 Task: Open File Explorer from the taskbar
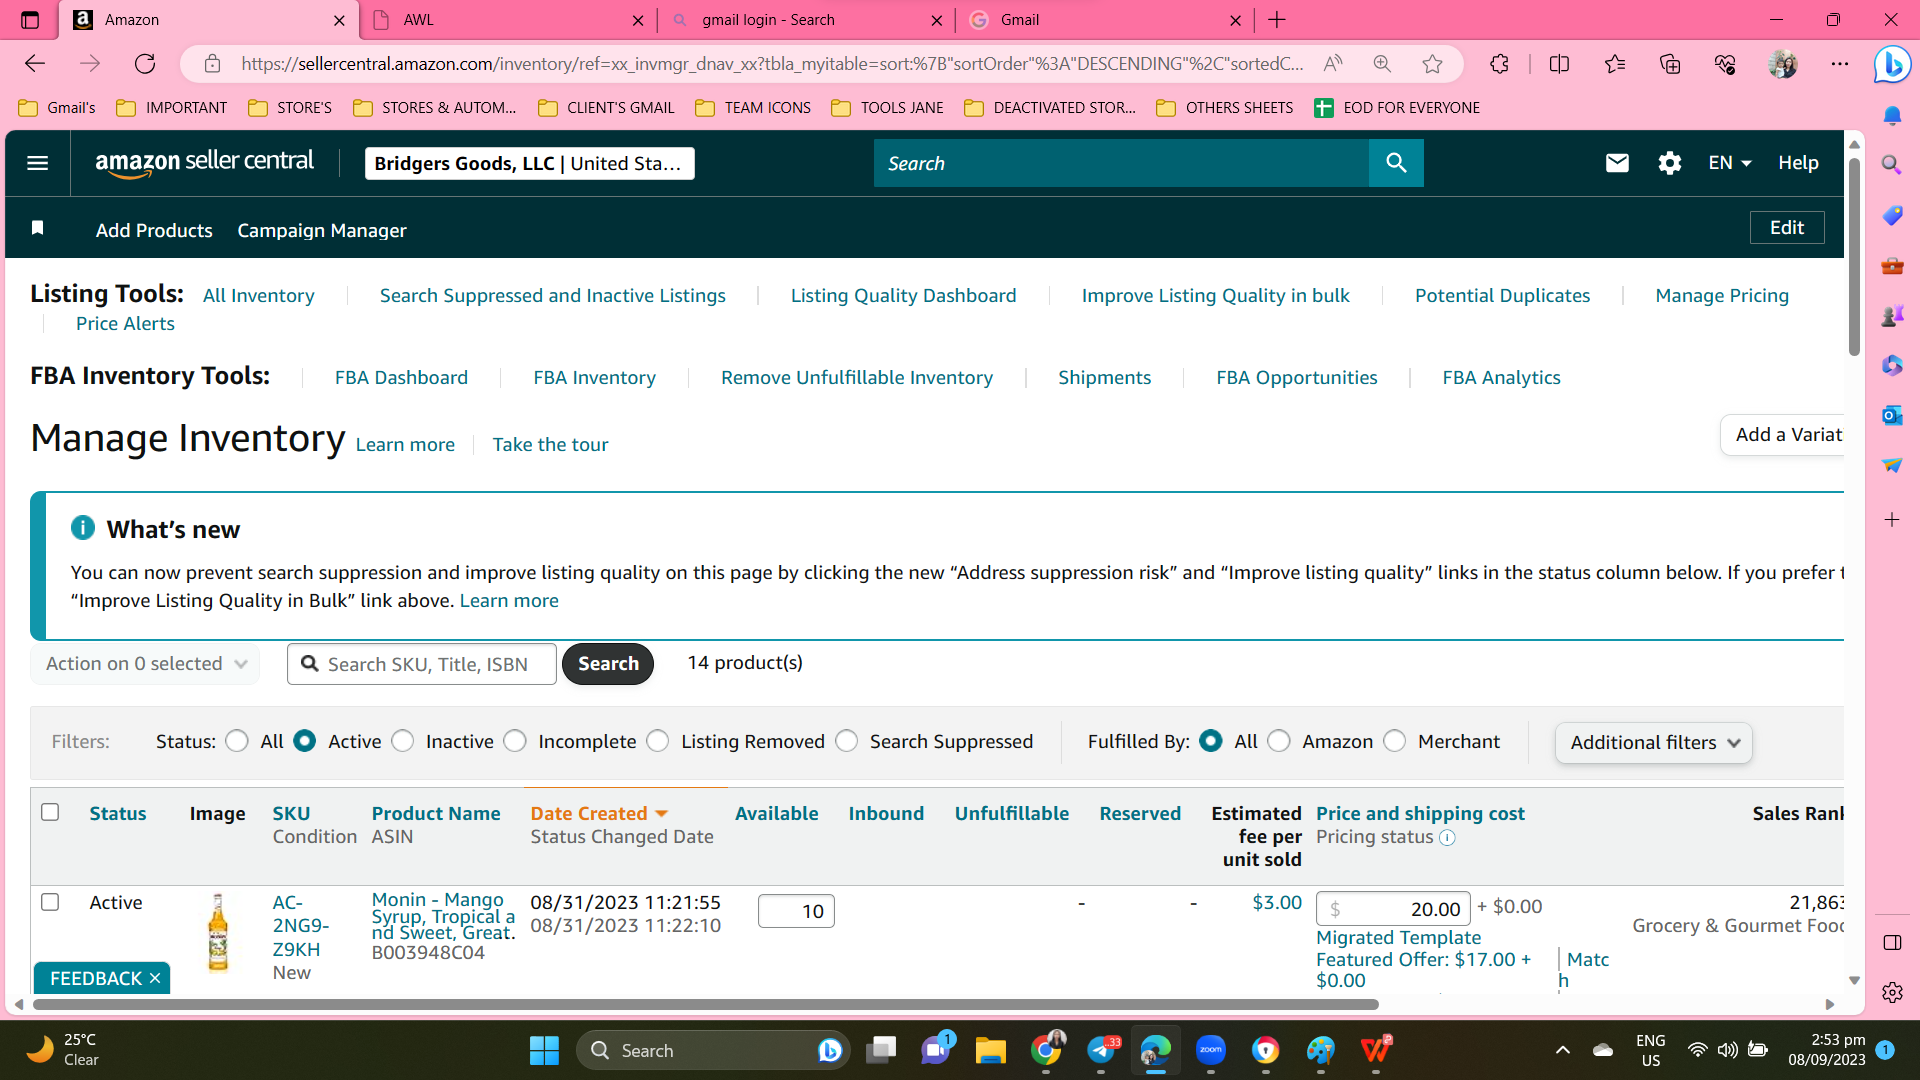click(990, 1050)
